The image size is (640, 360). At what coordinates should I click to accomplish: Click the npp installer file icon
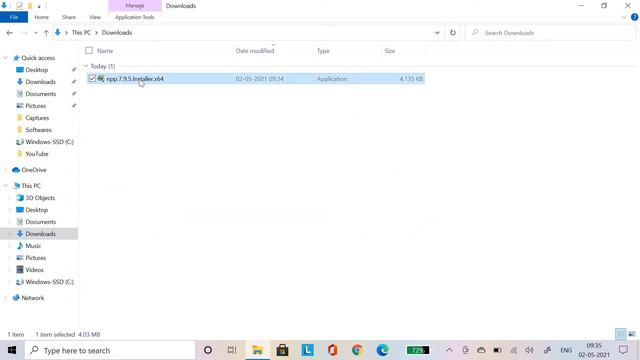[101, 78]
